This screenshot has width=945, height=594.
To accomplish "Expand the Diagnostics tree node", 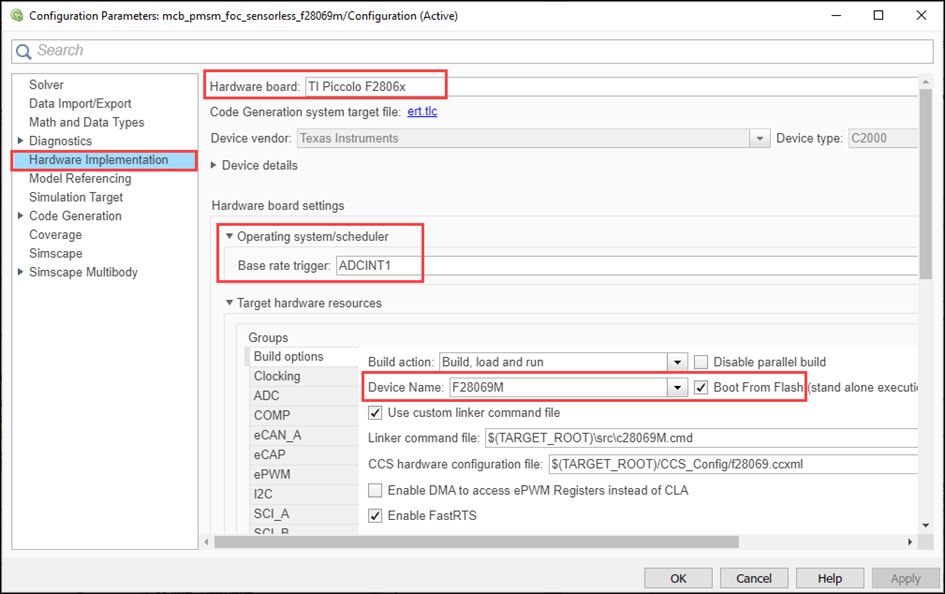I will (x=20, y=141).
